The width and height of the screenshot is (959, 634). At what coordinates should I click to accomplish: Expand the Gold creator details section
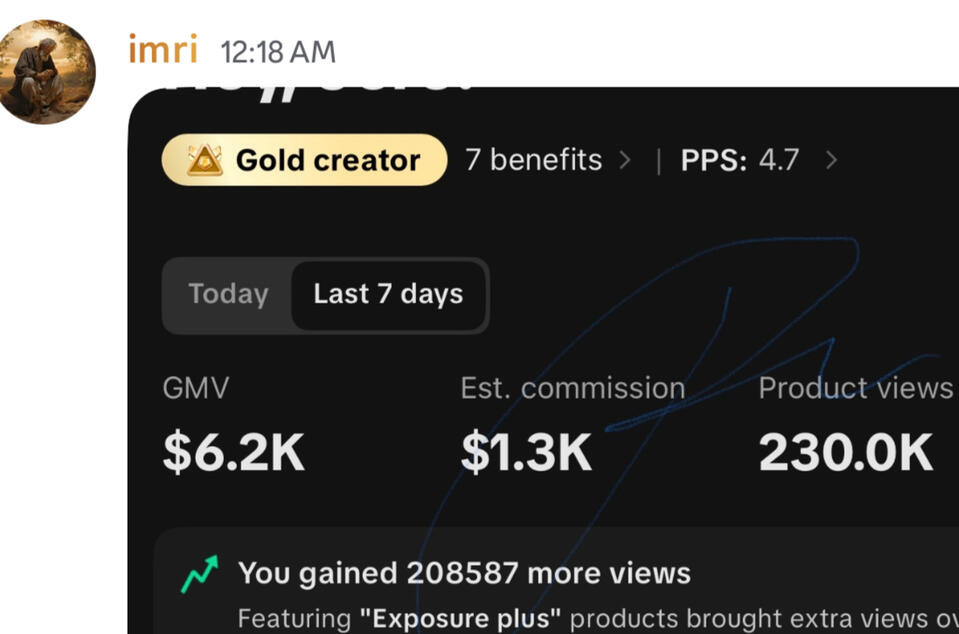(x=302, y=159)
